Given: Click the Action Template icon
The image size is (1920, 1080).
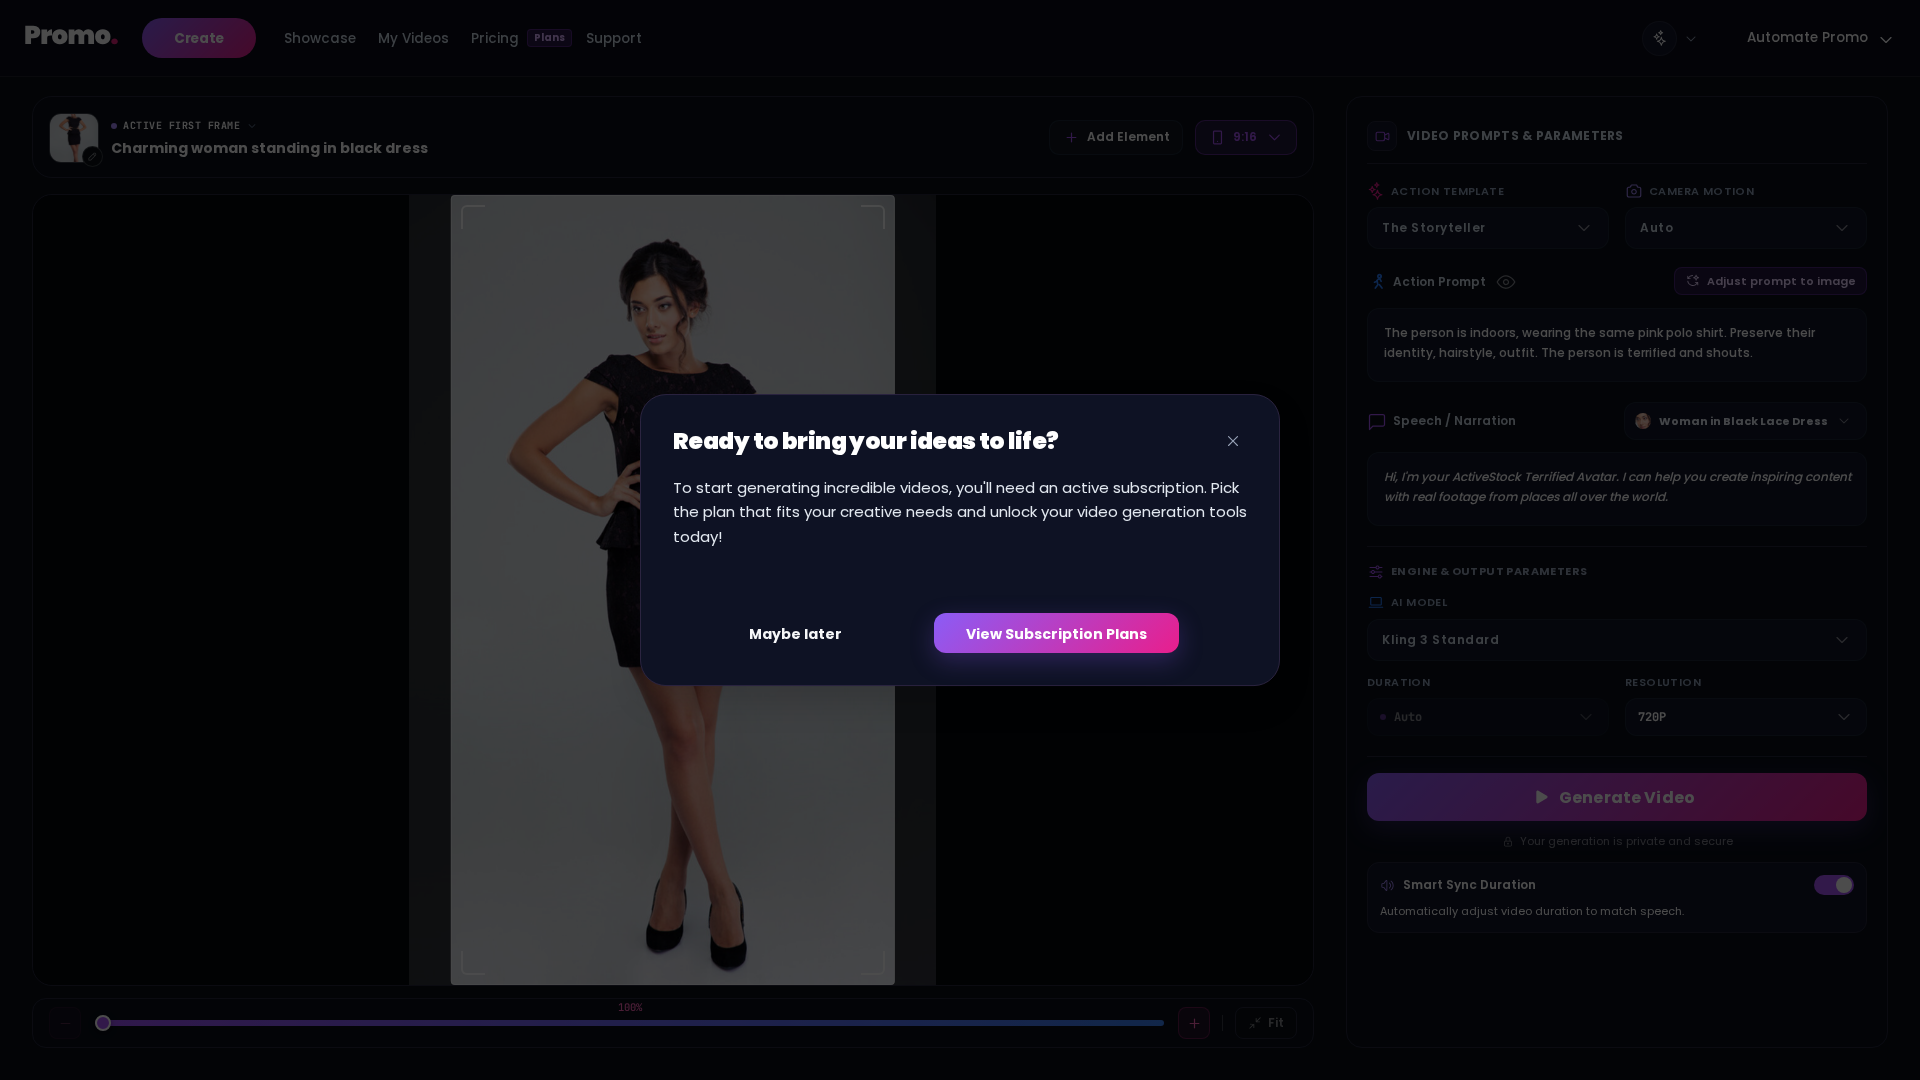Looking at the screenshot, I should (x=1376, y=191).
